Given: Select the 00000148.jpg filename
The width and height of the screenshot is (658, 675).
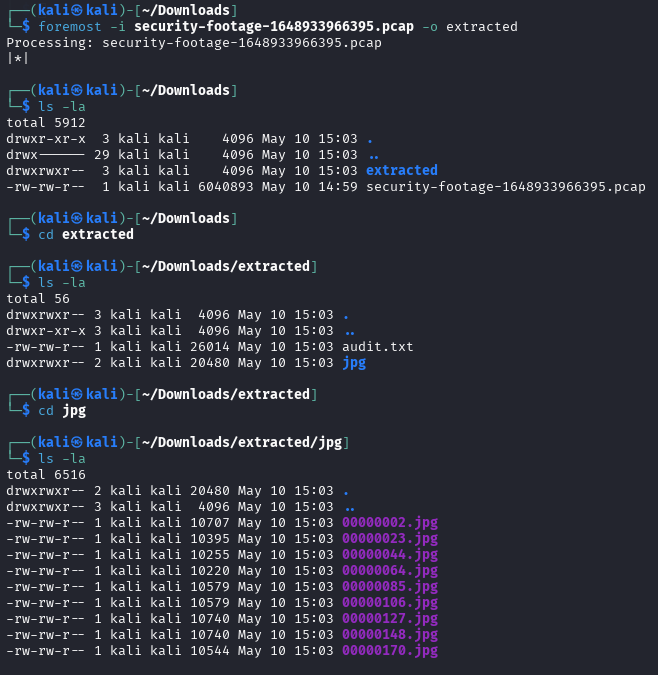Looking at the screenshot, I should (390, 635).
